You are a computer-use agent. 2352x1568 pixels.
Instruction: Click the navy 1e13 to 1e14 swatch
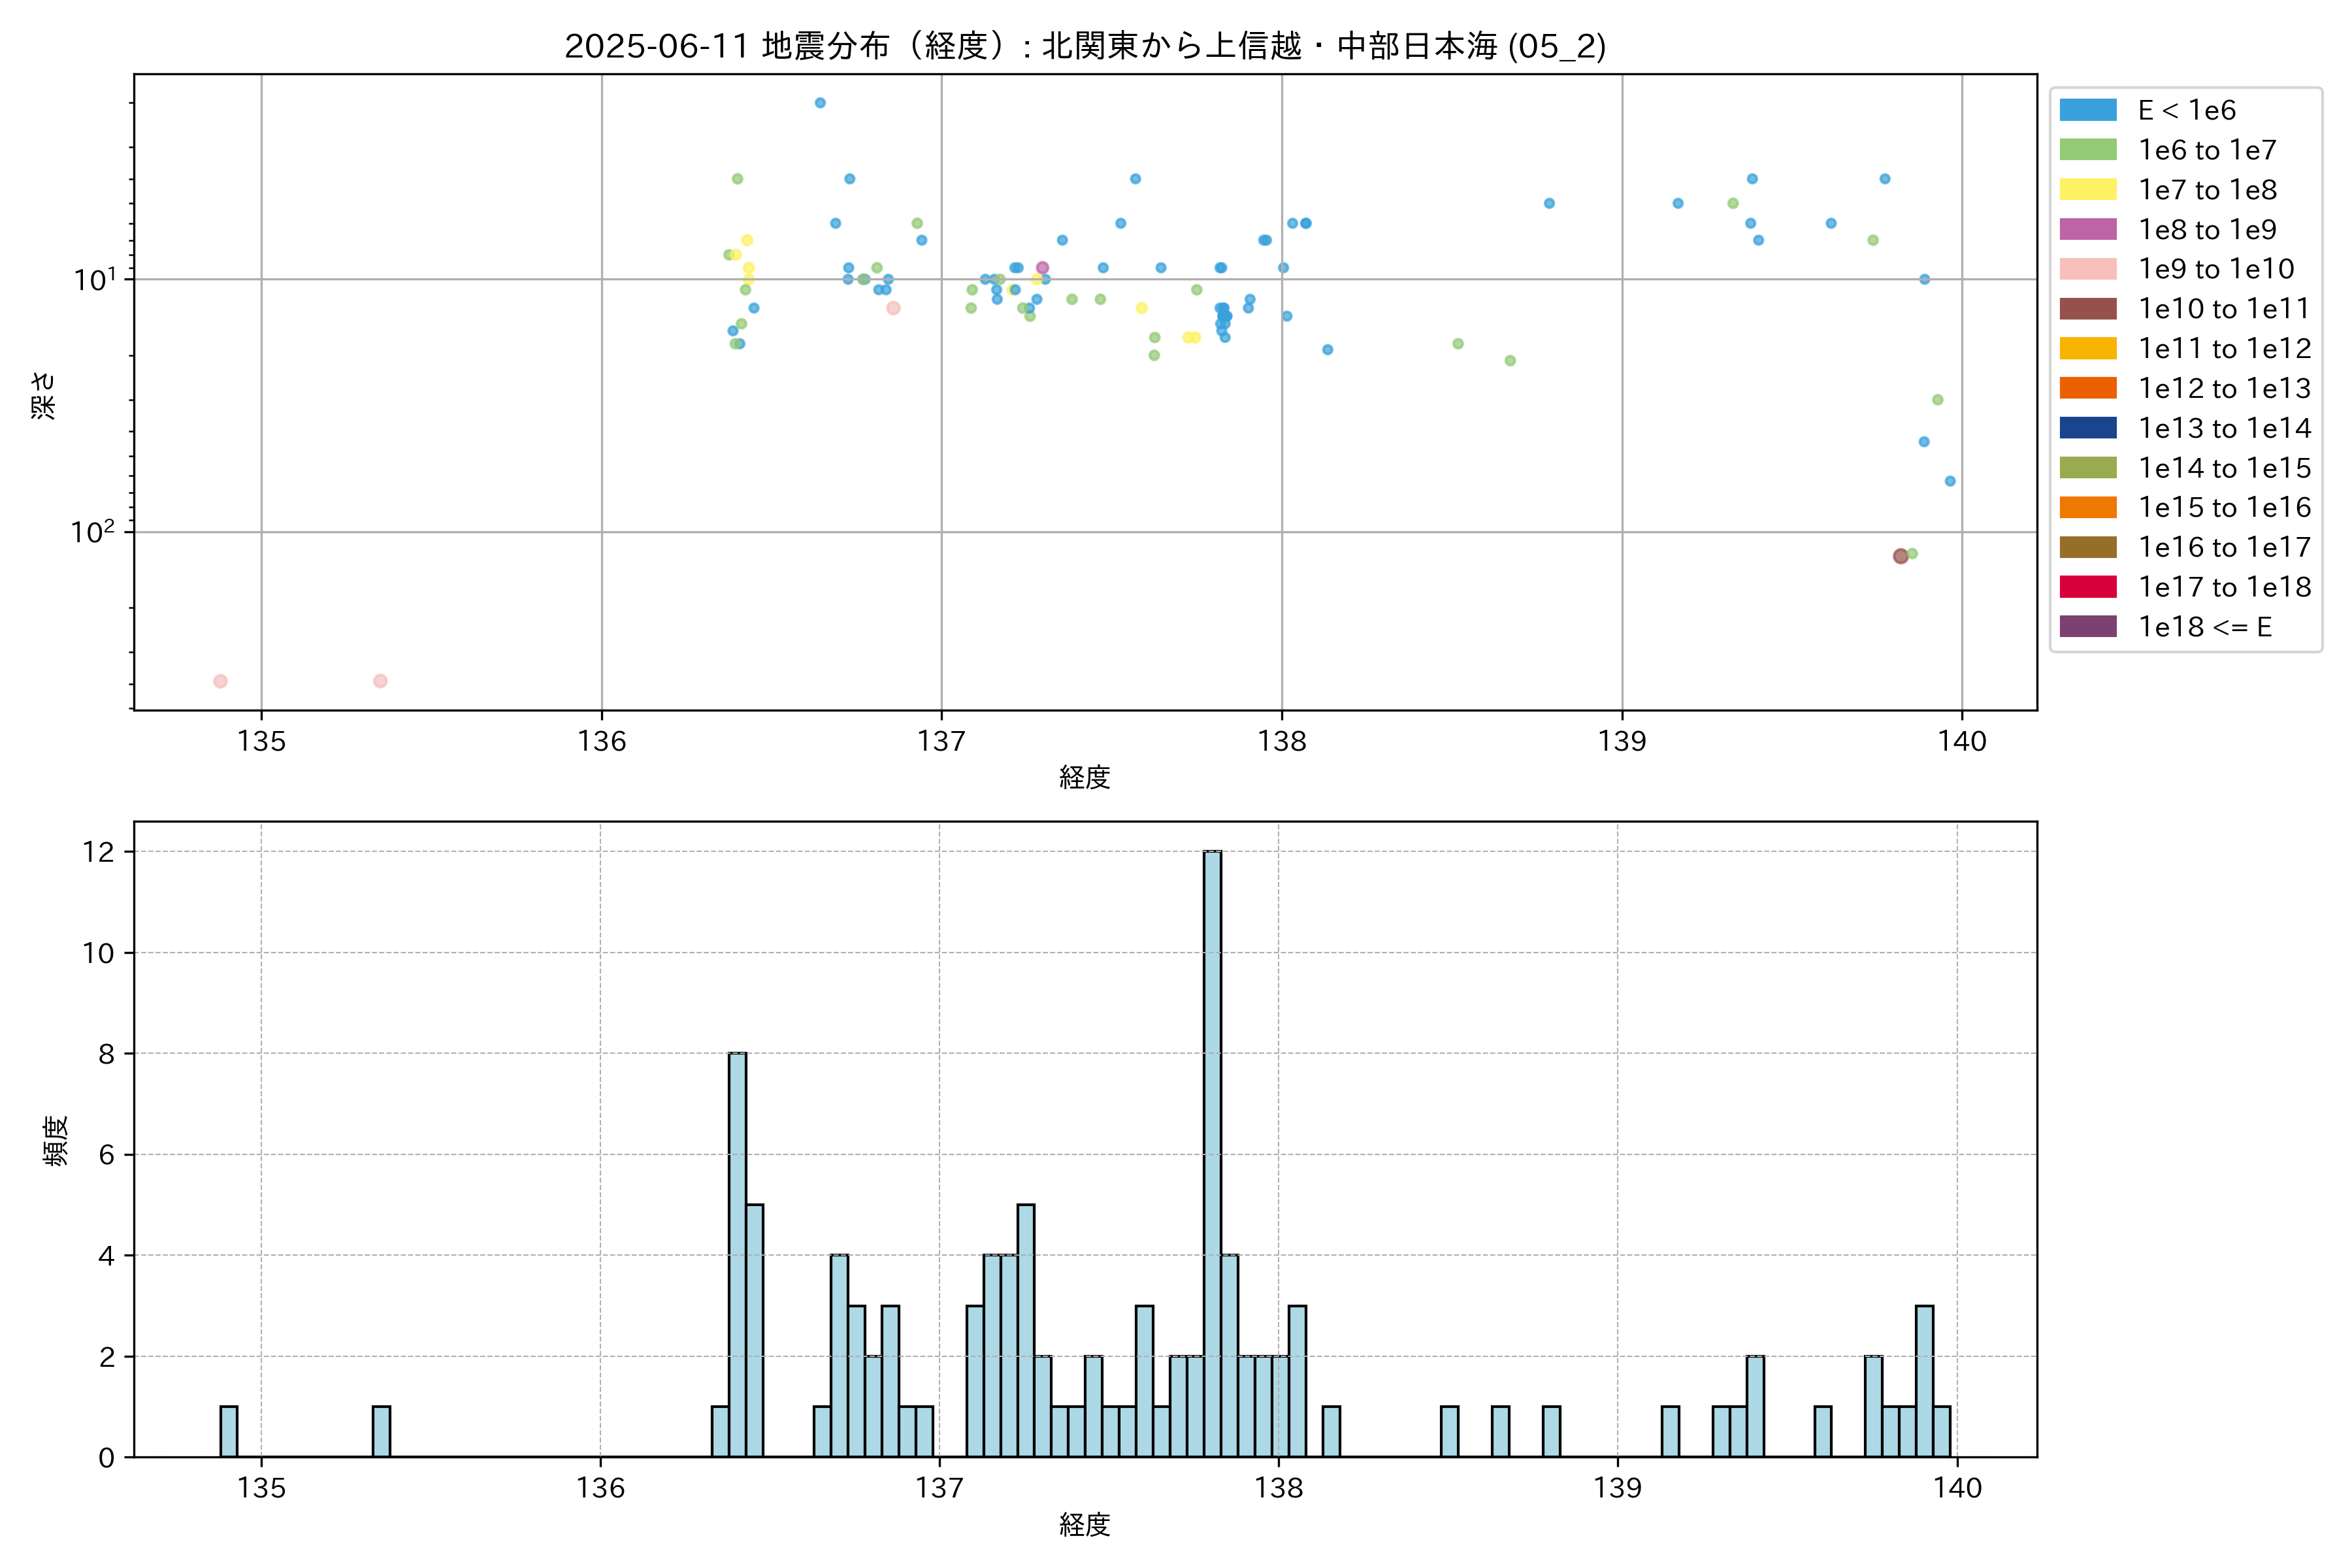coord(2087,428)
